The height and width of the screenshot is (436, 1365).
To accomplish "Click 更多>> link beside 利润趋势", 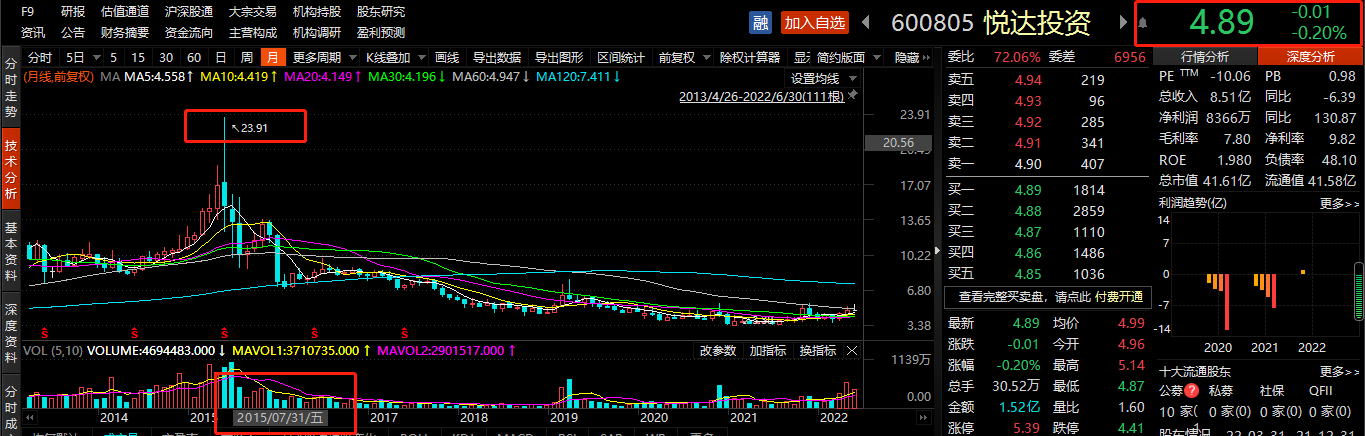I will pyautogui.click(x=1338, y=203).
